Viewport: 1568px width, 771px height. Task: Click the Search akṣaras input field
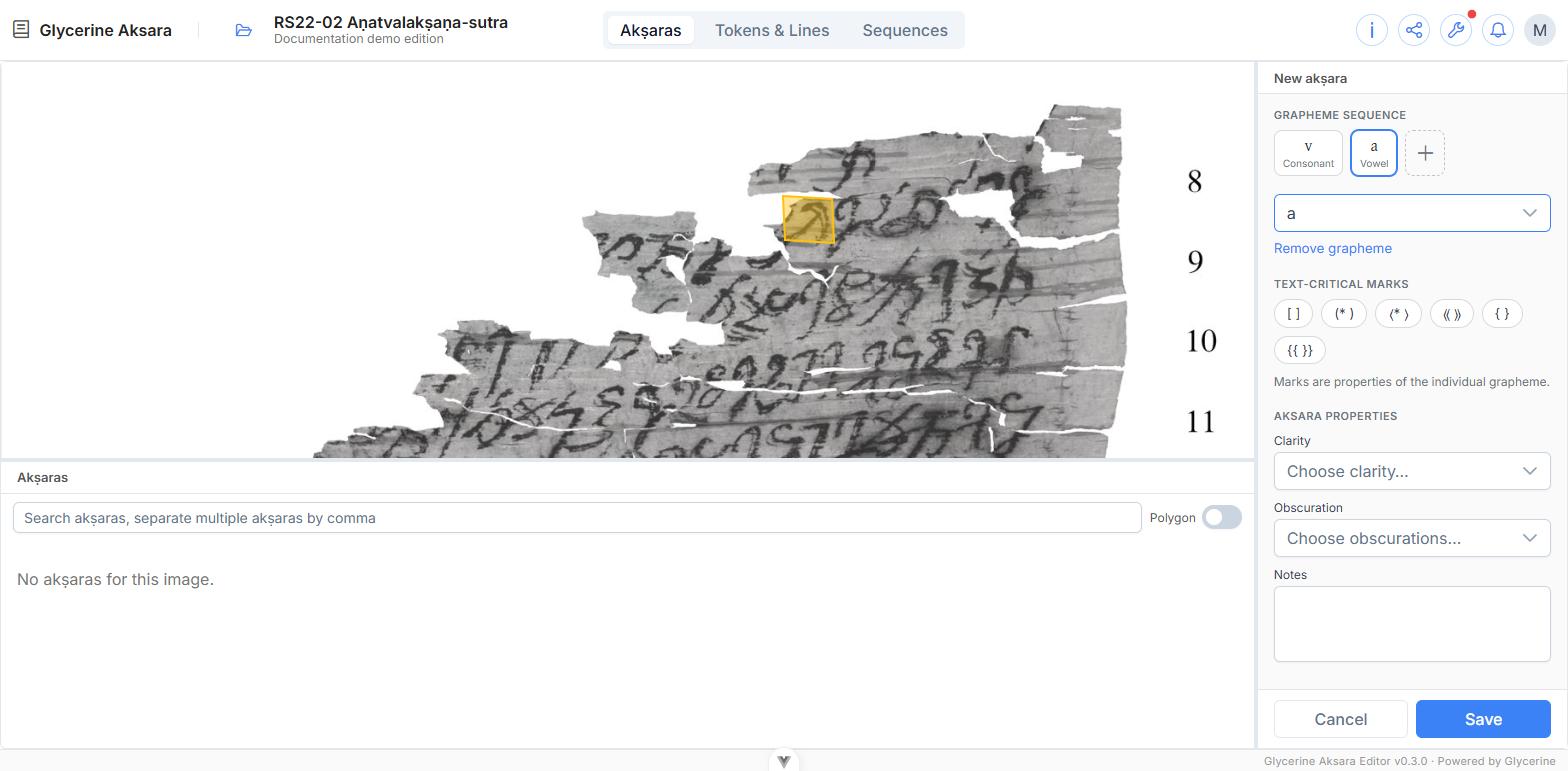[577, 518]
